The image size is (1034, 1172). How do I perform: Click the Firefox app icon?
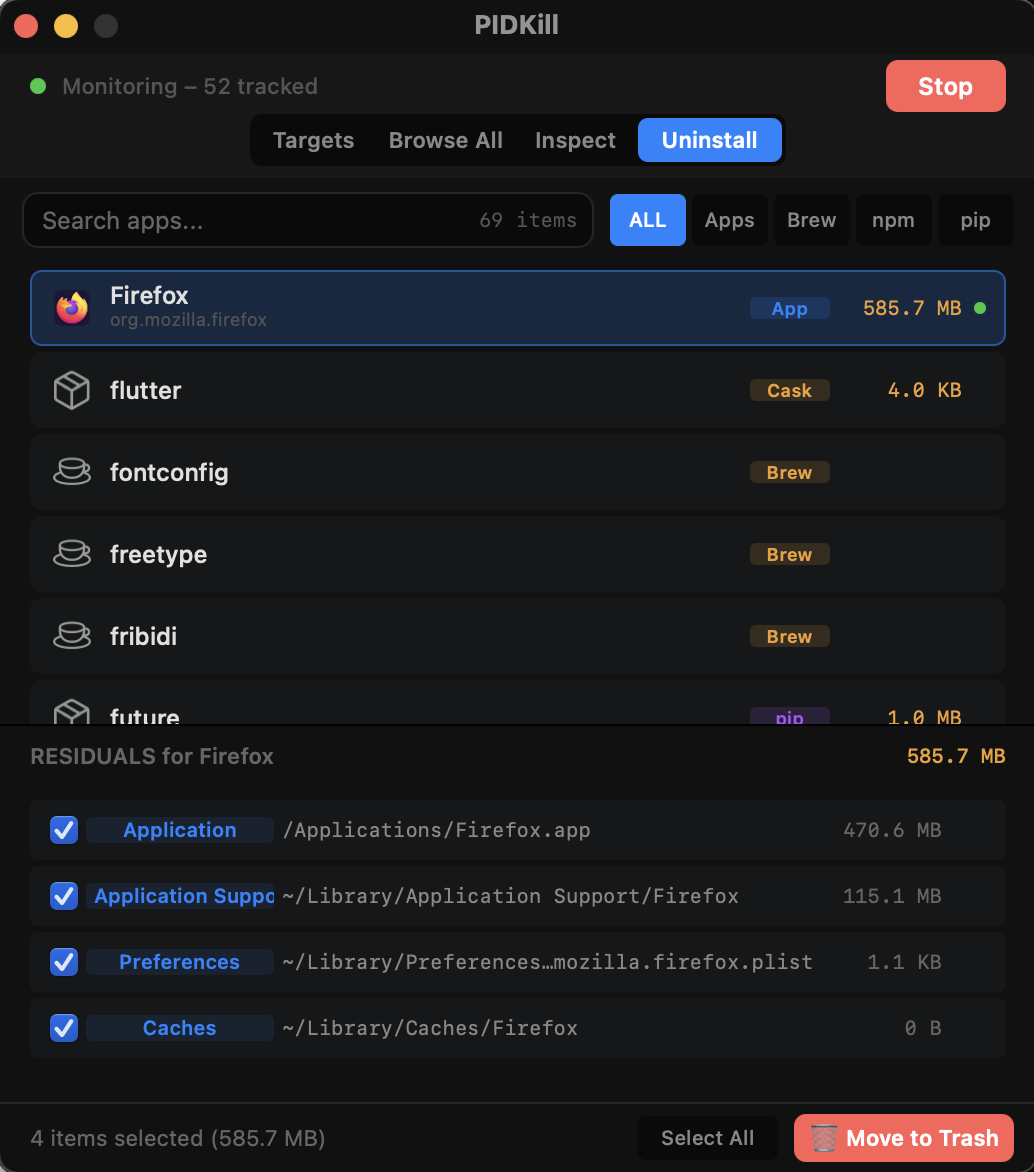tap(71, 308)
